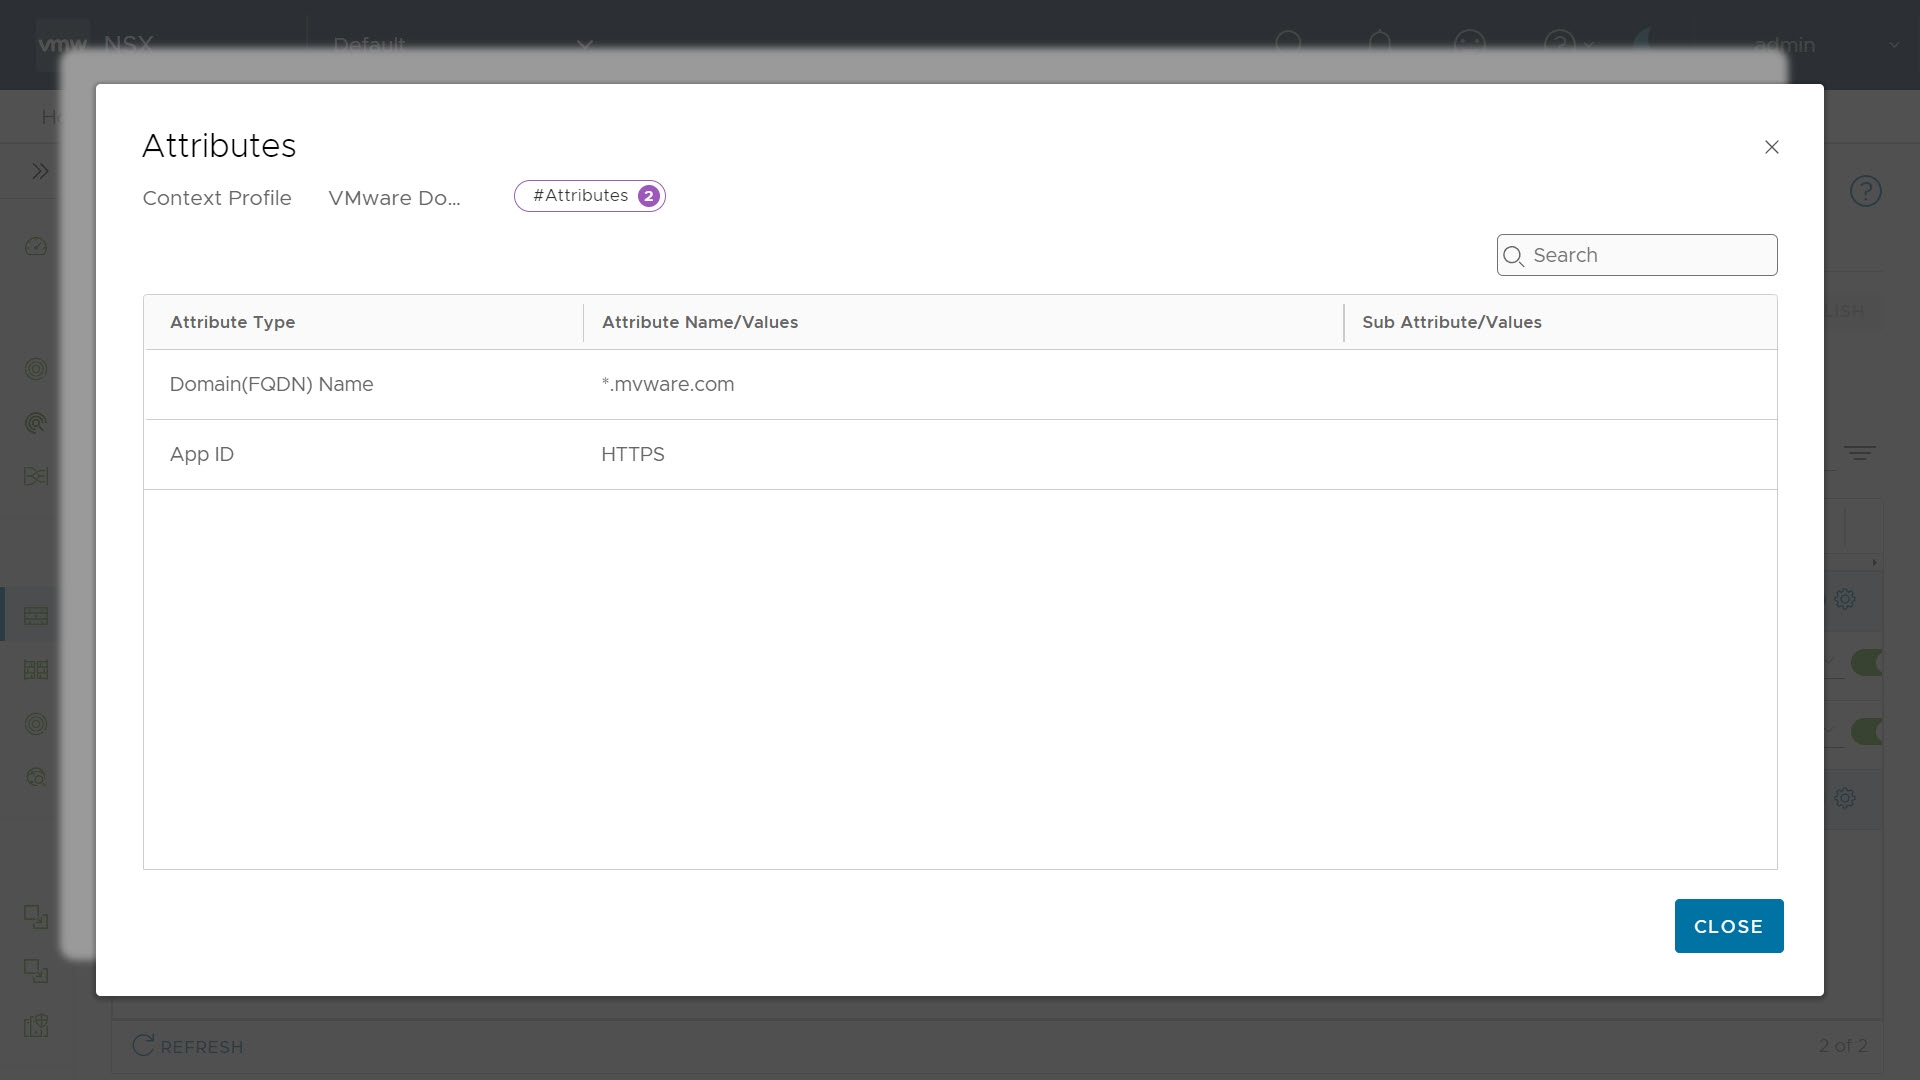Click the #Attributes count pill
The image size is (1920, 1080).
click(590, 196)
